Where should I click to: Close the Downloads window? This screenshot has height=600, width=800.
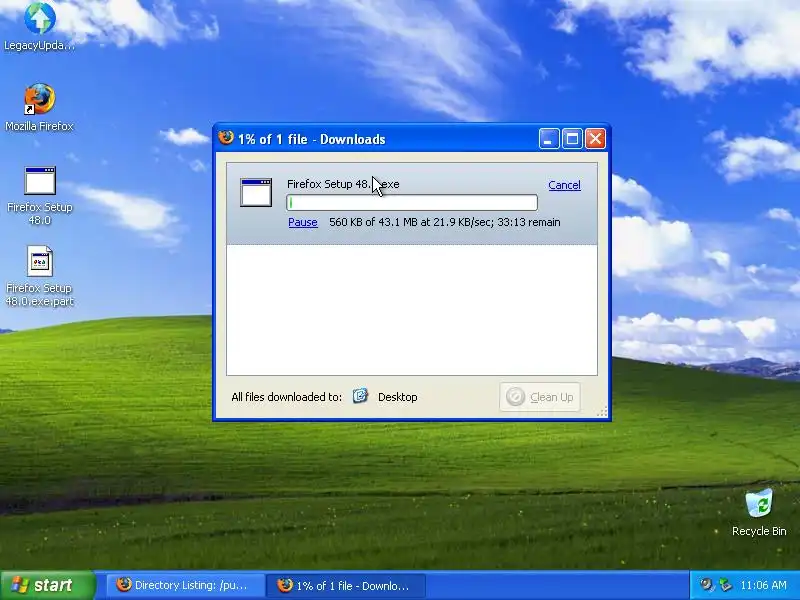point(595,139)
